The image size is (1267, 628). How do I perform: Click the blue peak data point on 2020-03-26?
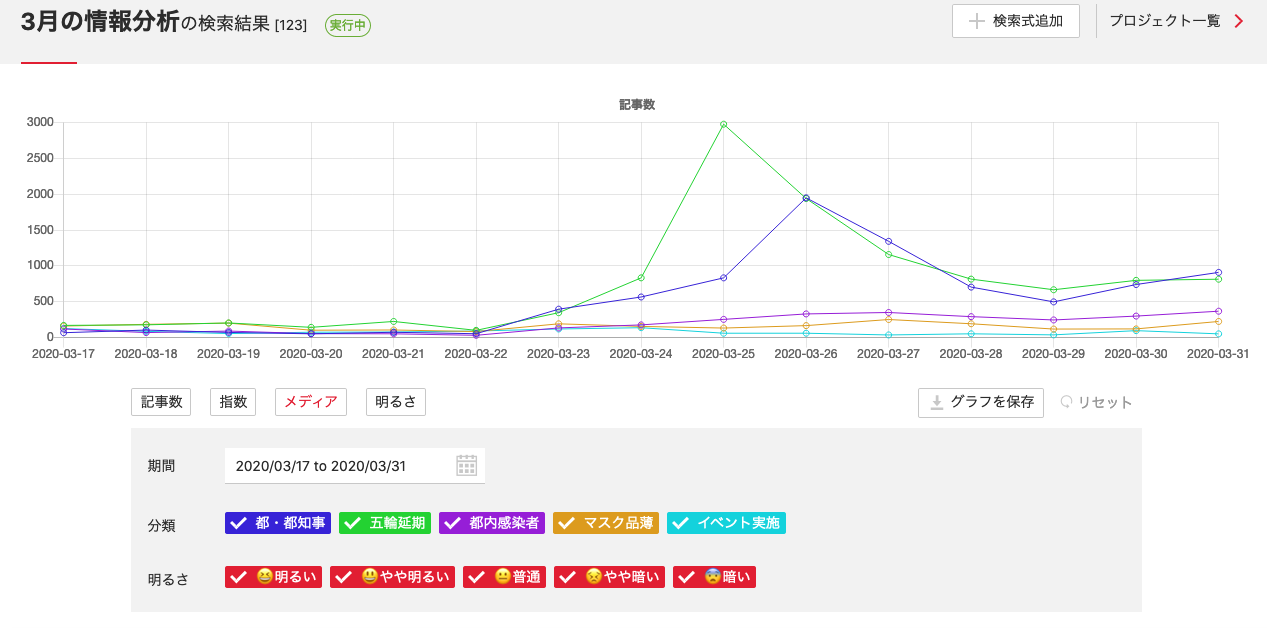806,198
